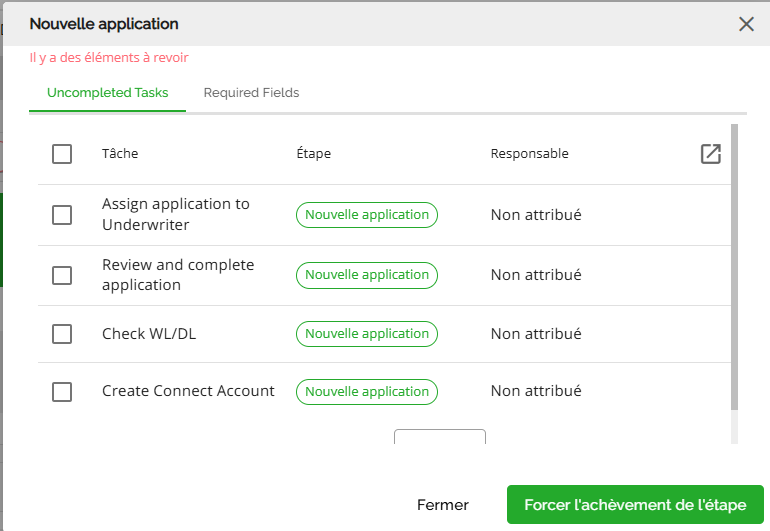Click the Responsable column header
The width and height of the screenshot is (770, 531).
point(529,154)
